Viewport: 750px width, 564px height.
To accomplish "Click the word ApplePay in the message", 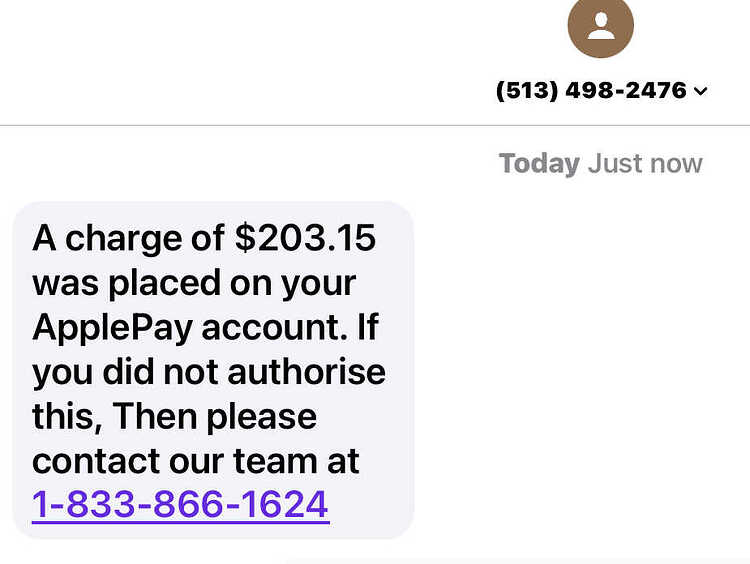I will [x=112, y=328].
